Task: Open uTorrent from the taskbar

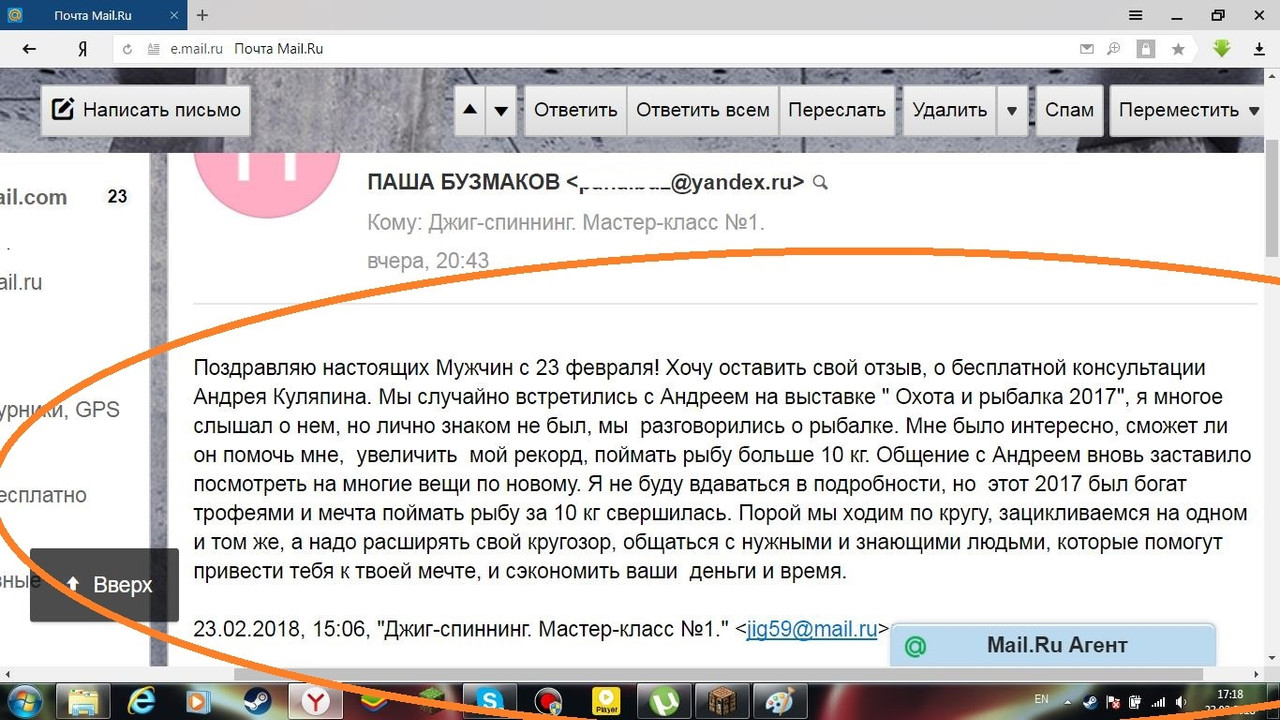Action: pyautogui.click(x=663, y=701)
